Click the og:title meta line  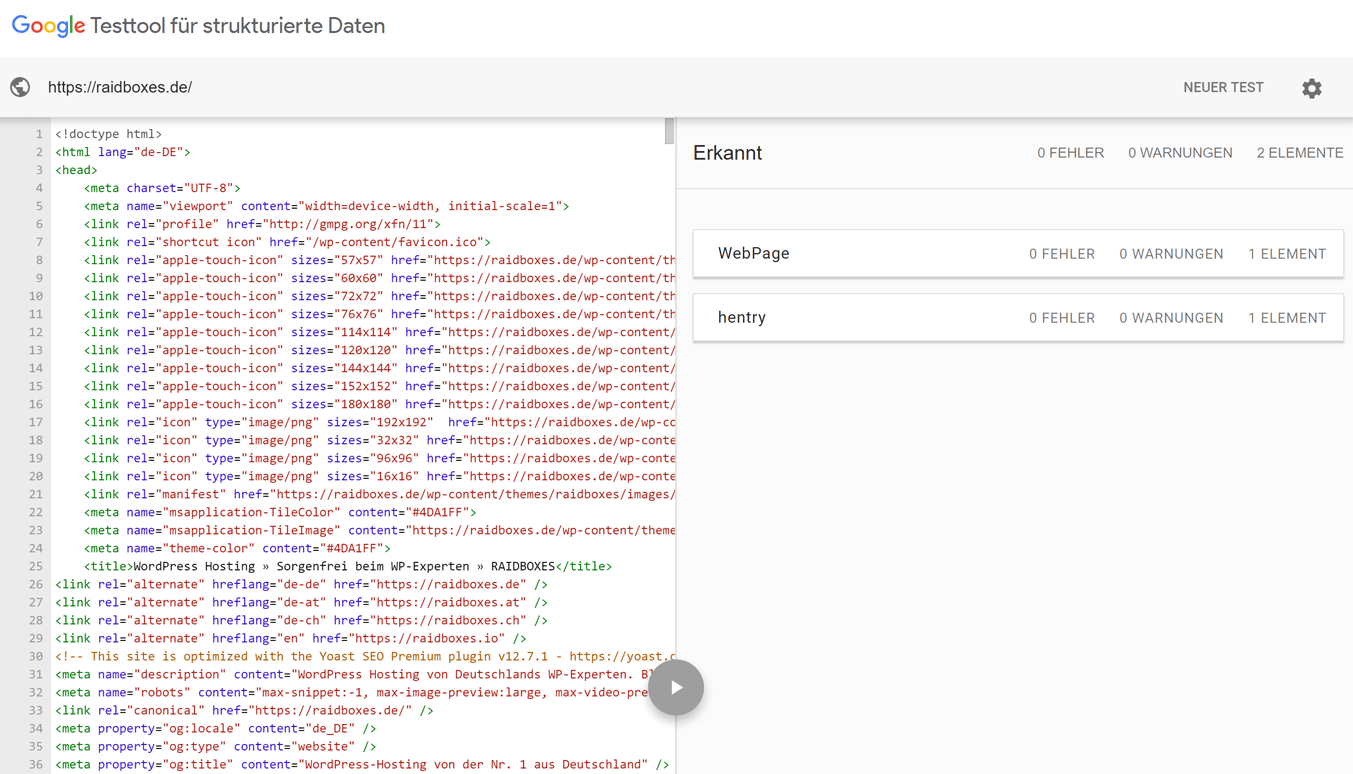[x=362, y=764]
